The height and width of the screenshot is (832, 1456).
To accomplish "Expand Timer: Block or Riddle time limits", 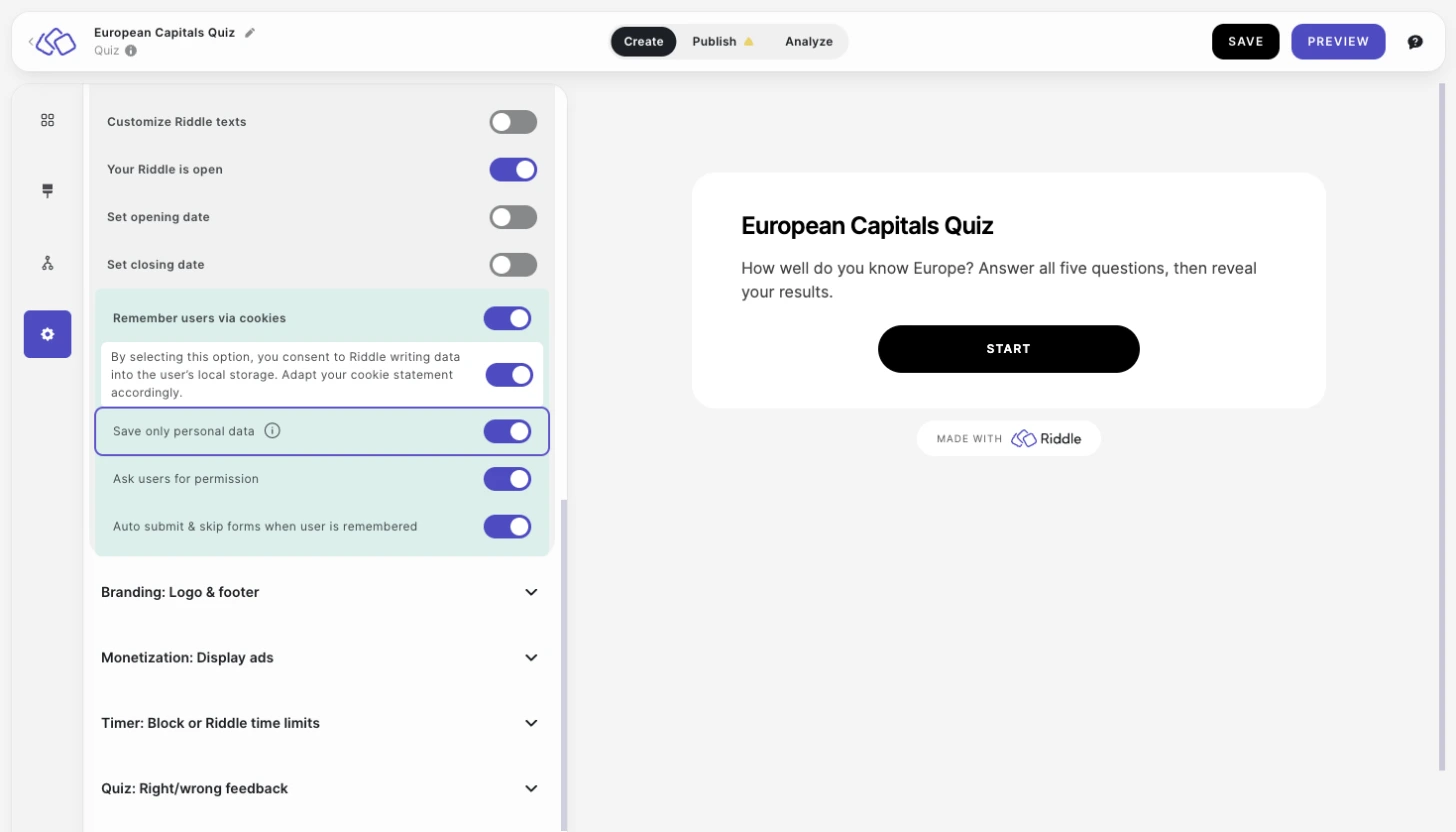I will [320, 723].
